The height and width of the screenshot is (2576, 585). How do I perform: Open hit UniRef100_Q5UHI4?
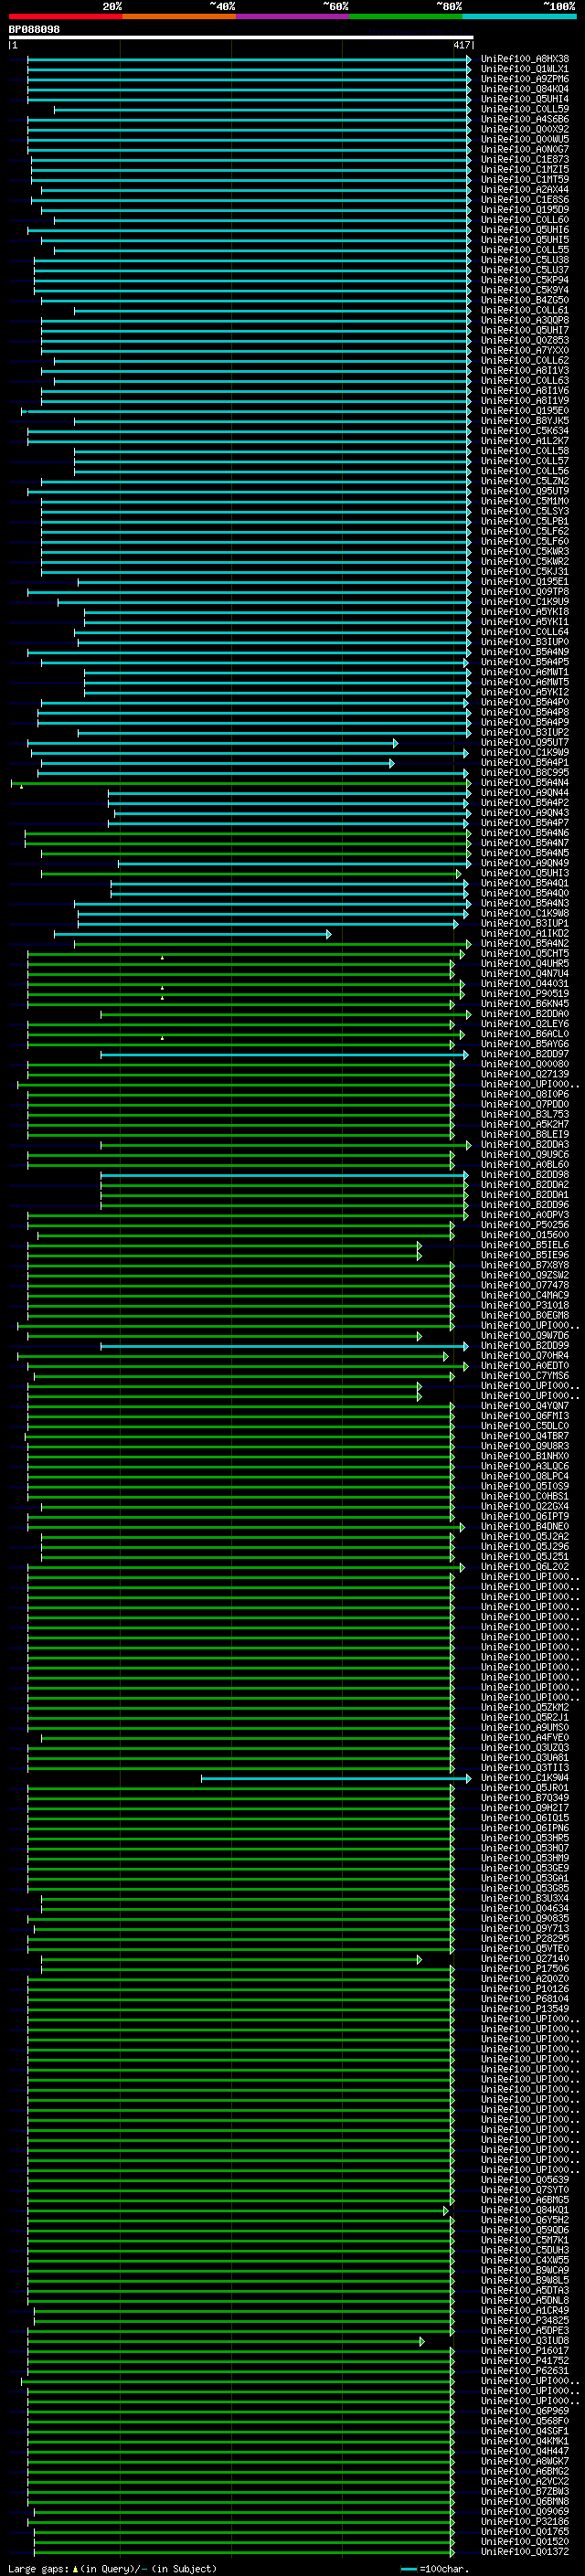point(525,99)
